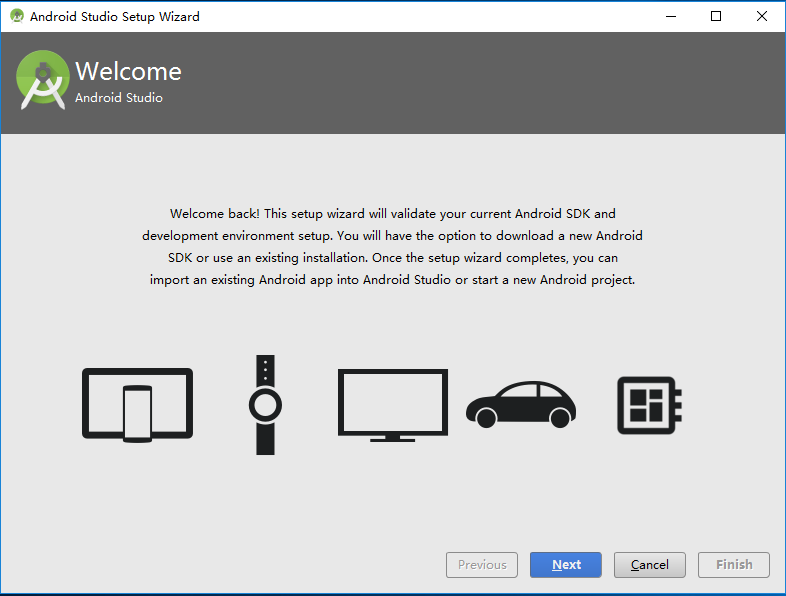Click the greyed-out Previous button

(482, 565)
